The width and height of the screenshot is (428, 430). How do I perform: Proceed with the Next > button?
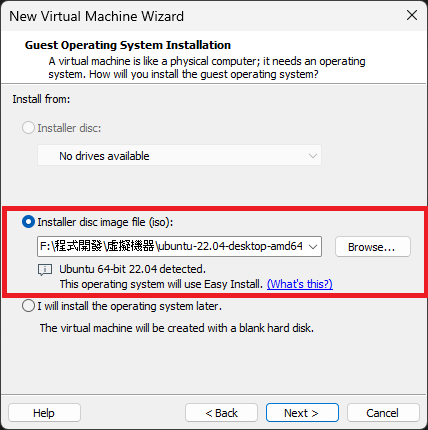302,413
